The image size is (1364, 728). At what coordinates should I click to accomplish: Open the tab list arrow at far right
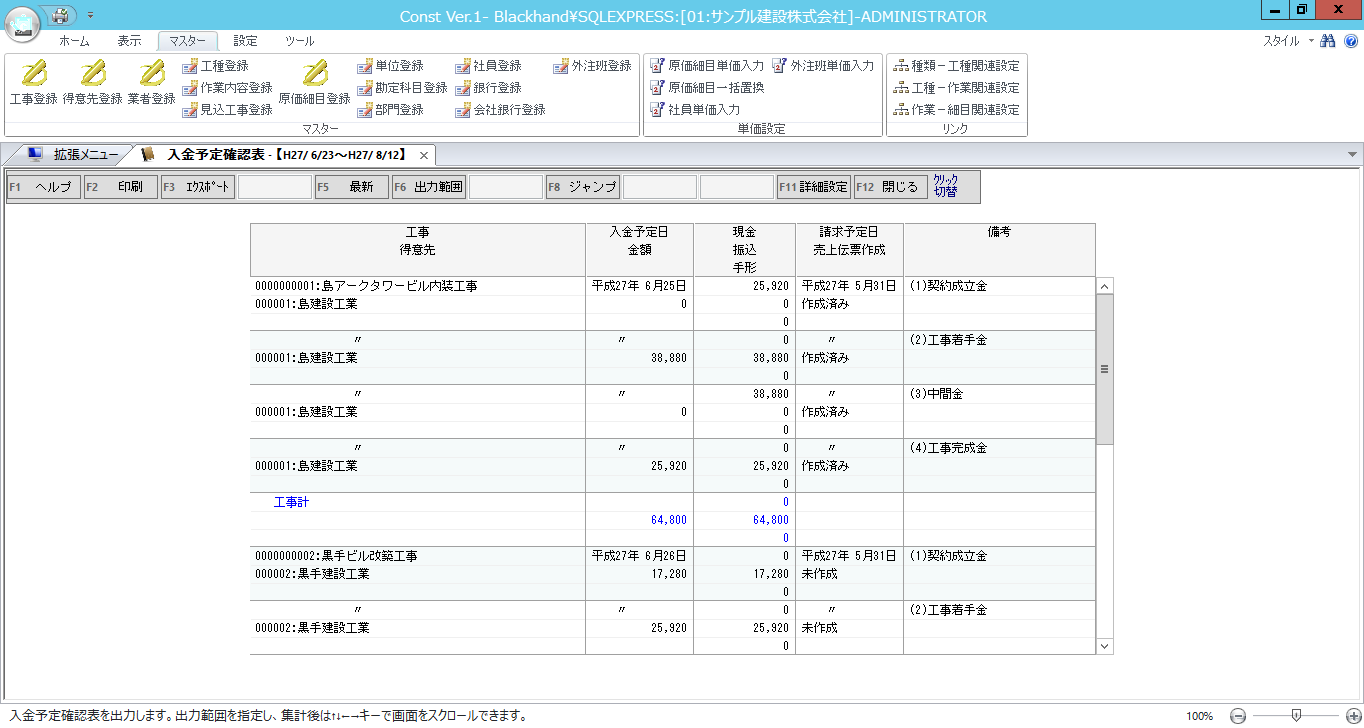(1352, 155)
